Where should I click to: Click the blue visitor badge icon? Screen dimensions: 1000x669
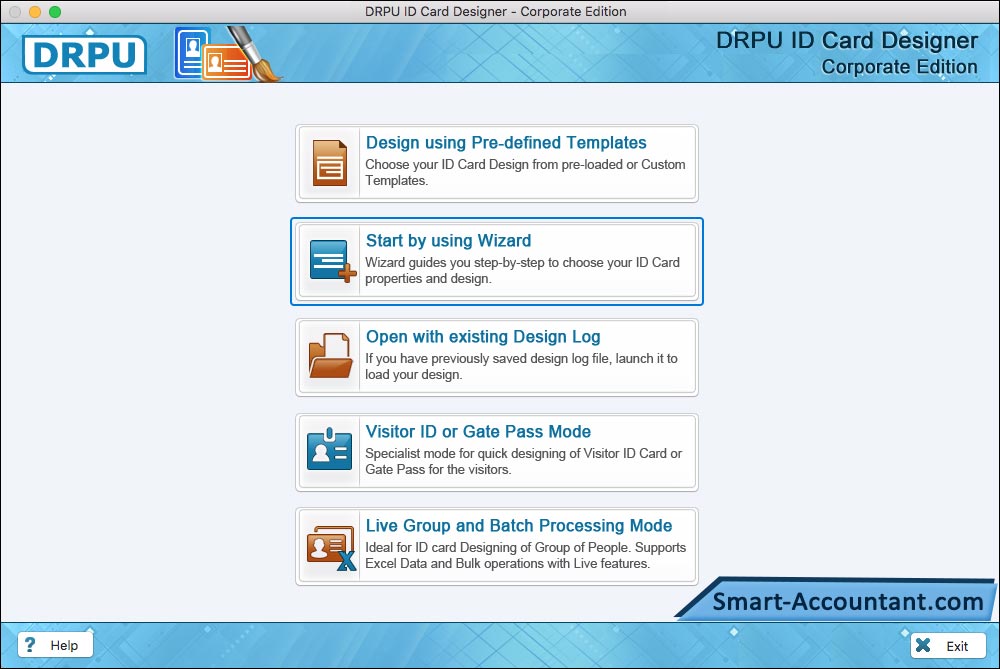(x=329, y=449)
